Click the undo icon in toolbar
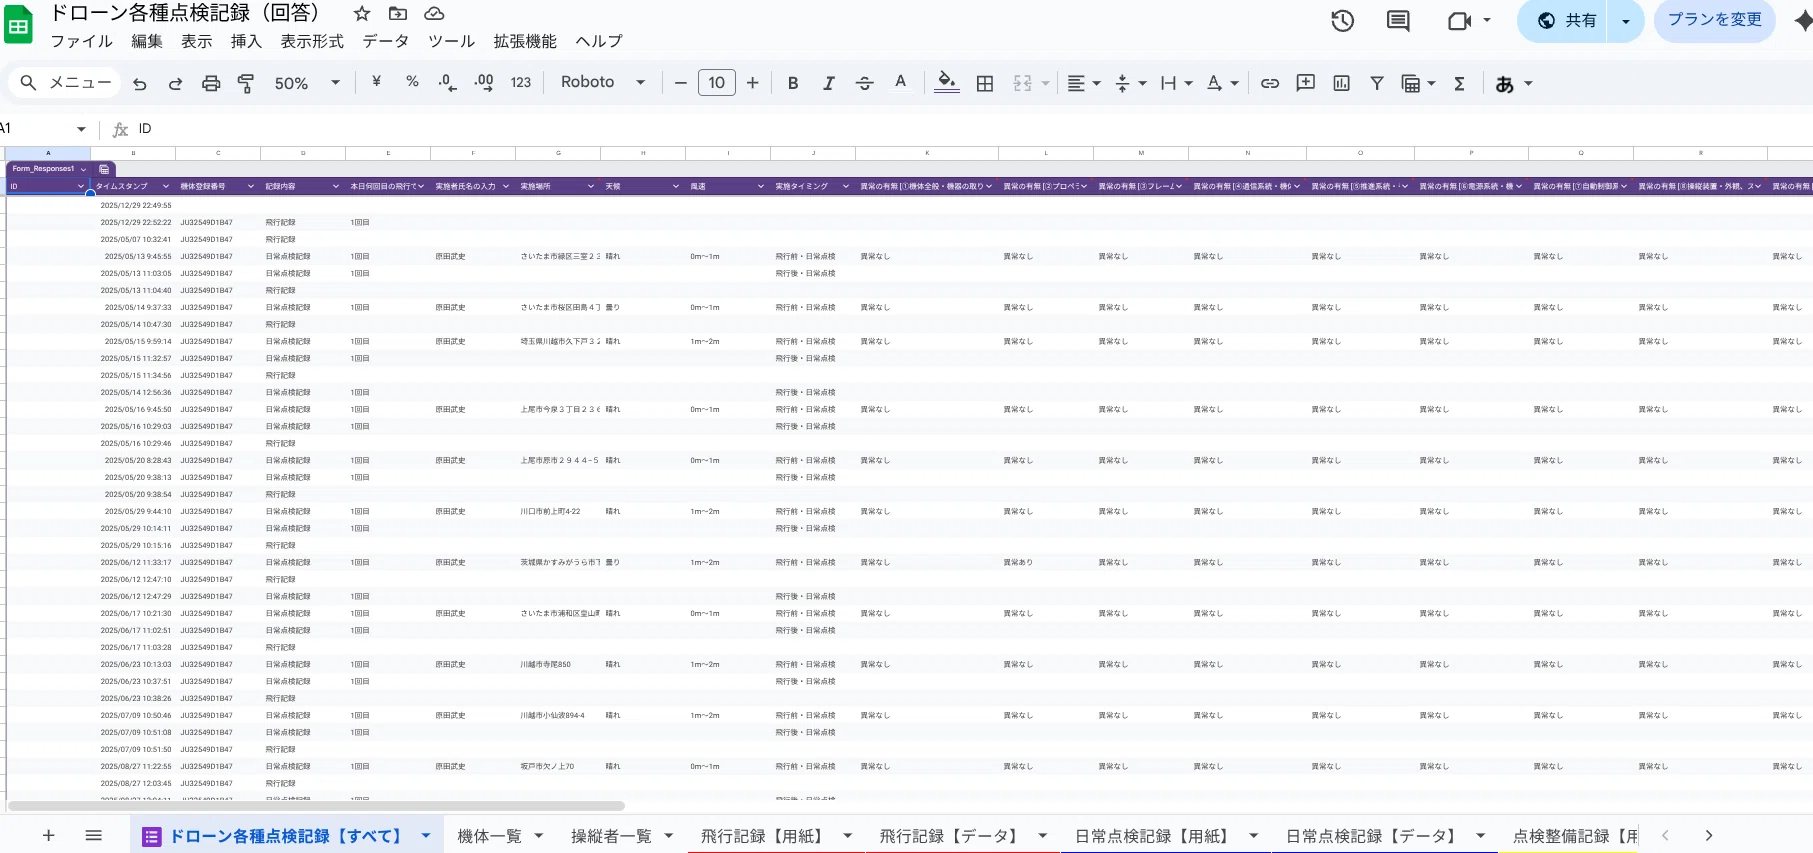Viewport: 1813px width, 853px height. point(140,84)
